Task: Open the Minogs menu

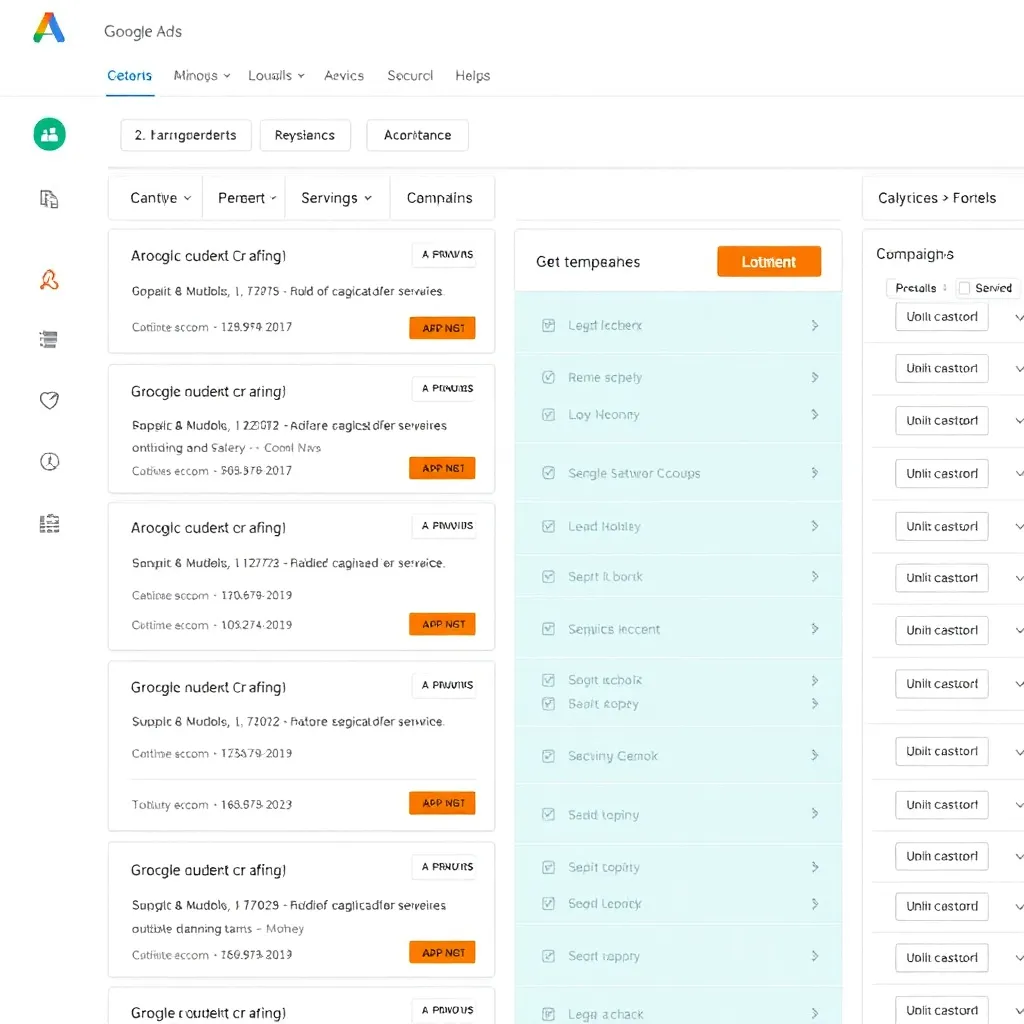Action: (200, 75)
